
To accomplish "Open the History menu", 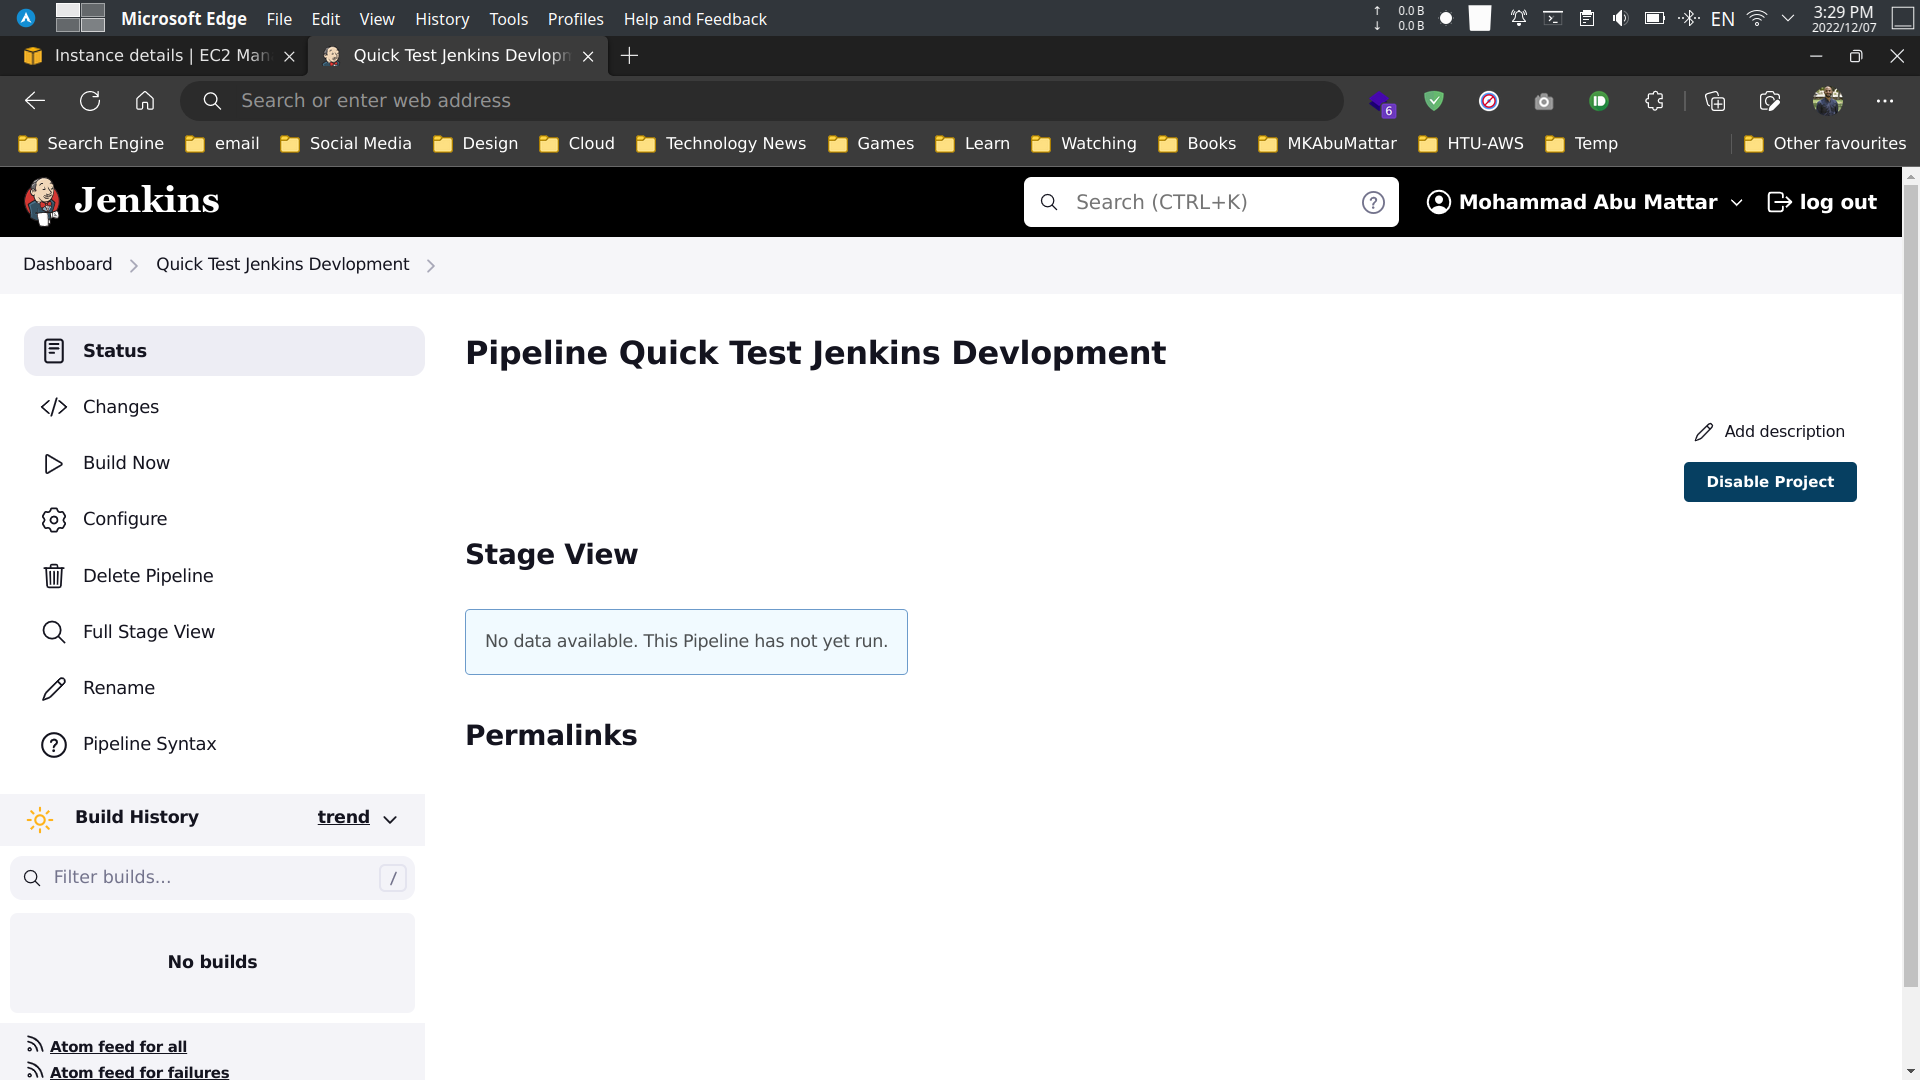I will (441, 19).
